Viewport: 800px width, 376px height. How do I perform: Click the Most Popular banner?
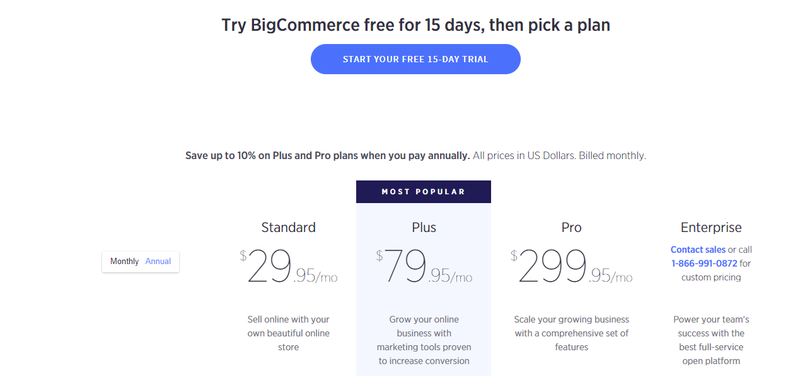coord(423,192)
